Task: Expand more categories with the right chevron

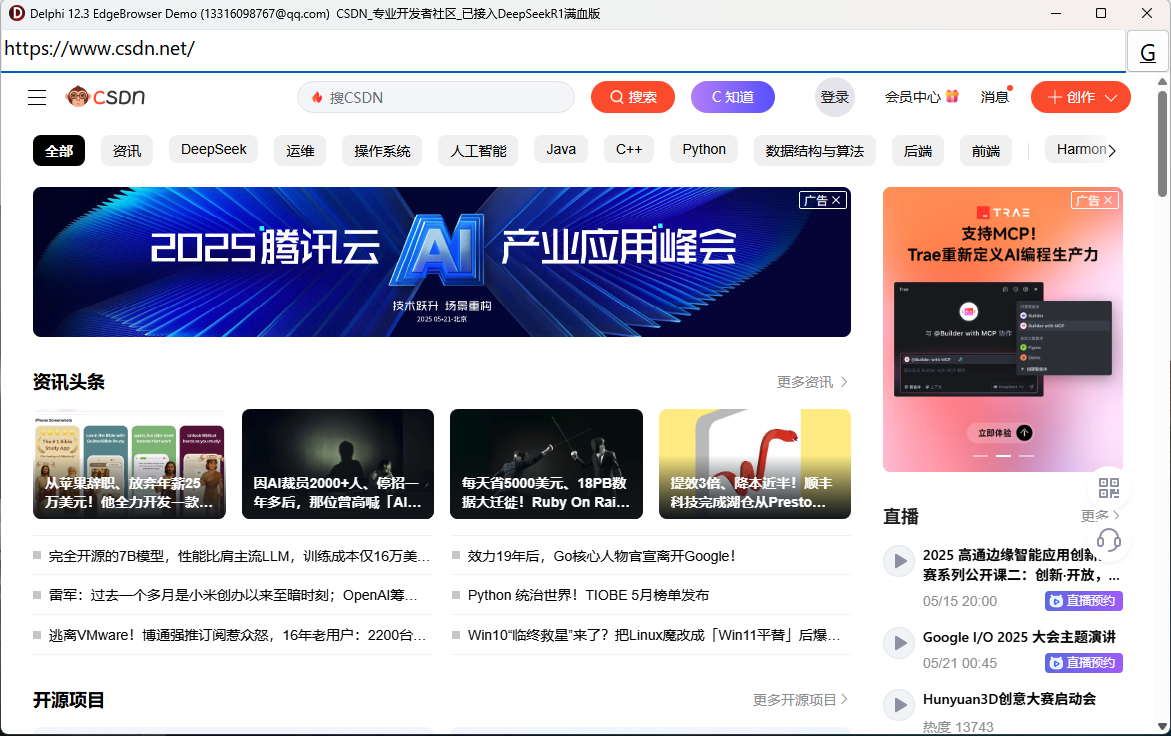Action: tap(1112, 151)
